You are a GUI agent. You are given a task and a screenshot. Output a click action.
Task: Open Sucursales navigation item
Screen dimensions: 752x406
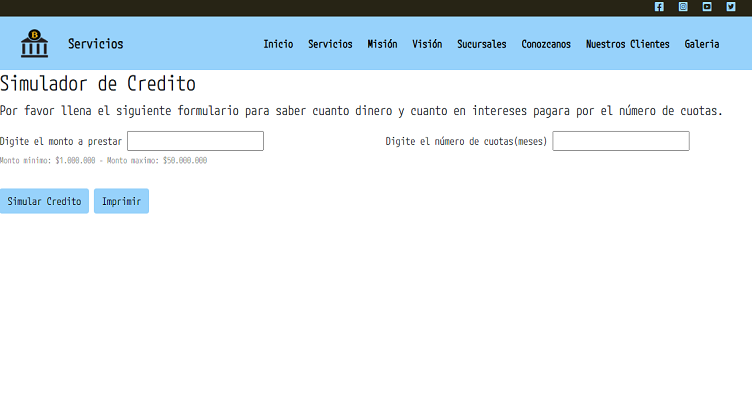click(482, 44)
